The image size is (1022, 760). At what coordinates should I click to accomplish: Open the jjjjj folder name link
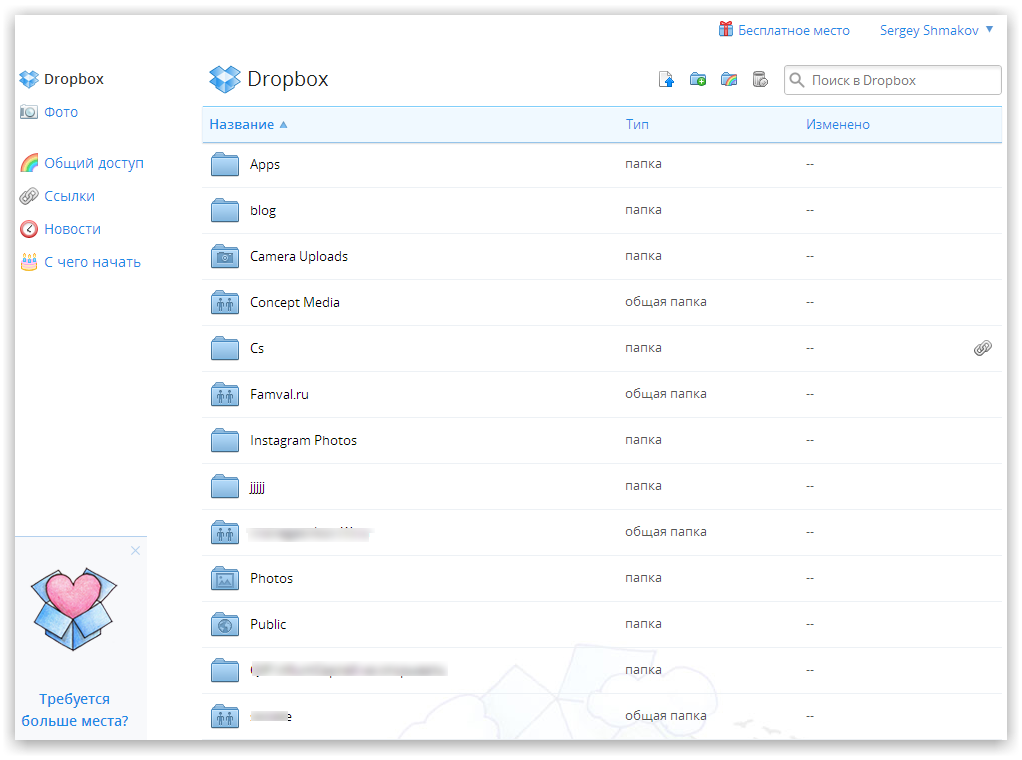pos(257,487)
